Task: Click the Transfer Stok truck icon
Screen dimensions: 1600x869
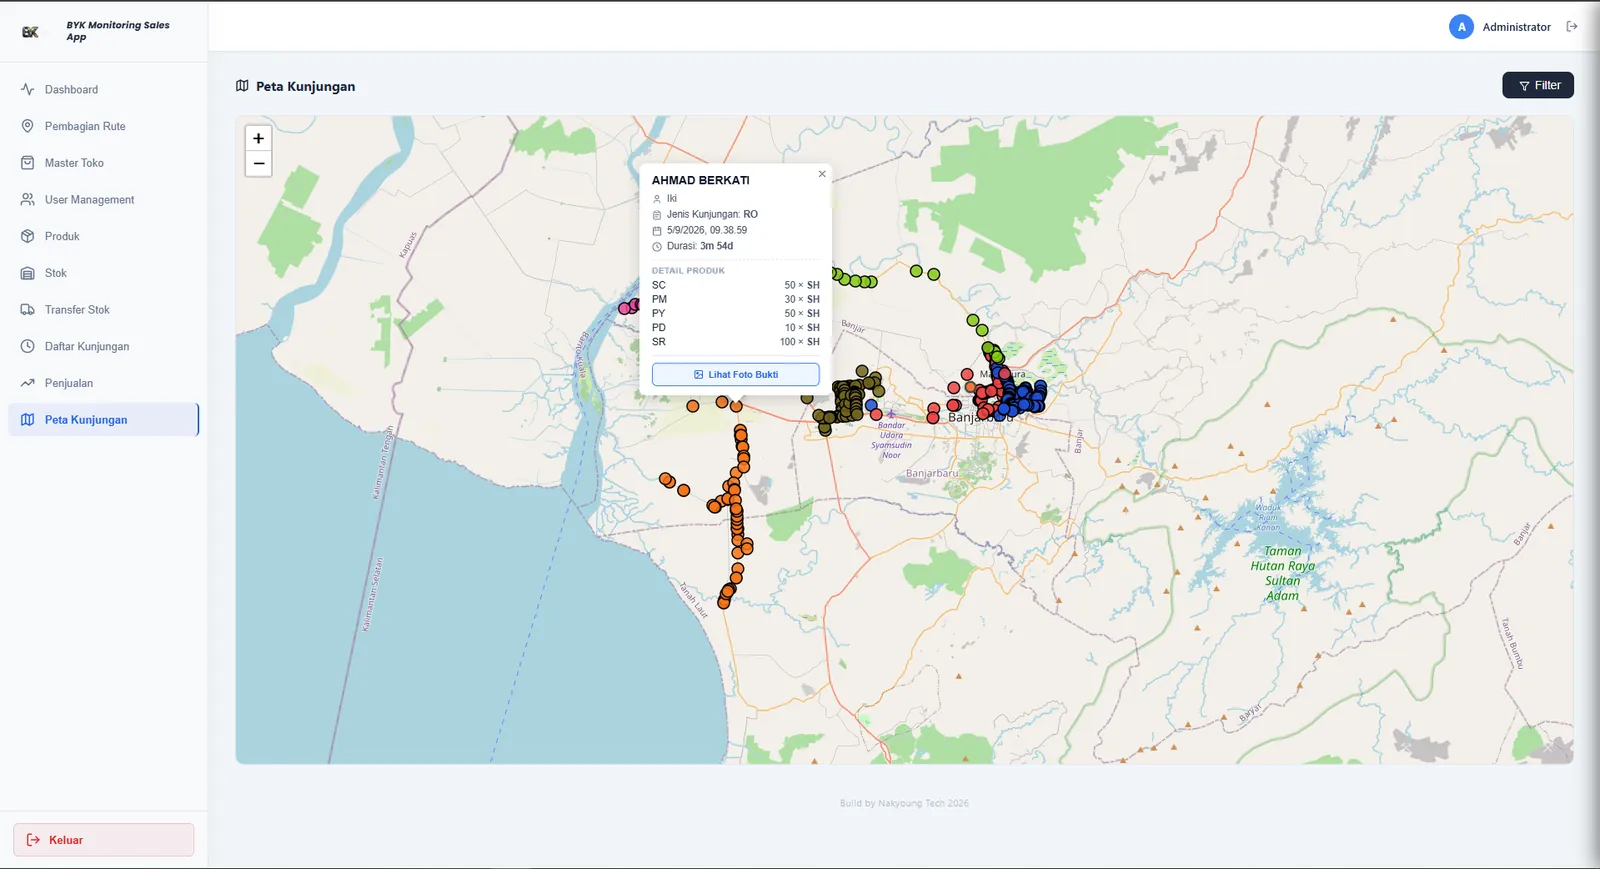Action: point(28,310)
